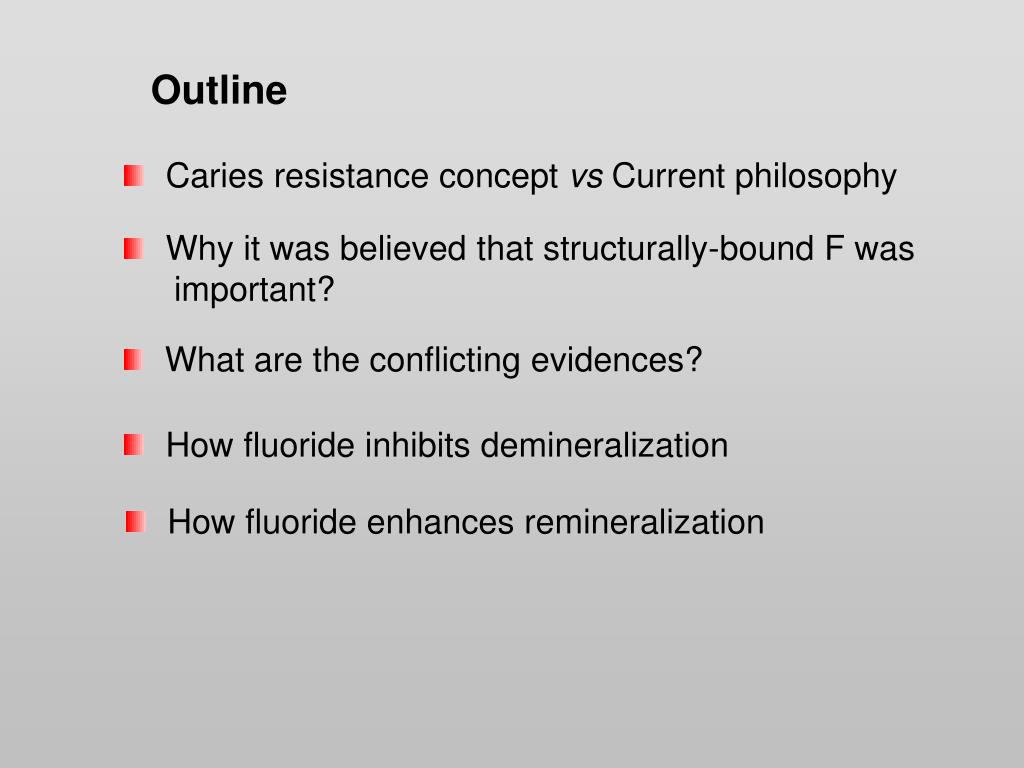Screen dimensions: 1024x768
Task: Click the word important?
Action: 254,289
